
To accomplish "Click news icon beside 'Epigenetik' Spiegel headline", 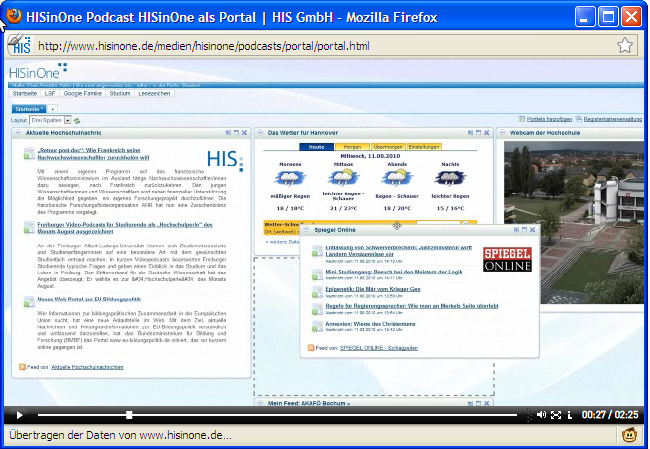I will click(317, 292).
